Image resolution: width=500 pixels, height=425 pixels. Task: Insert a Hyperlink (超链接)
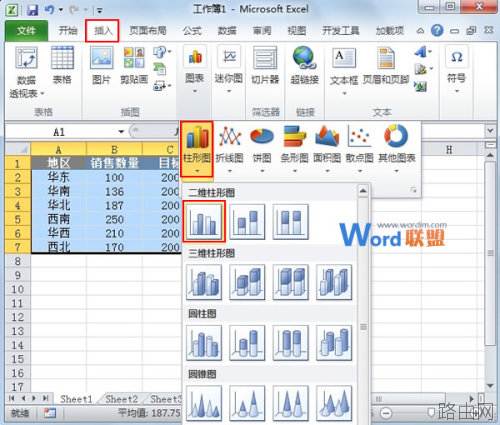pos(304,65)
